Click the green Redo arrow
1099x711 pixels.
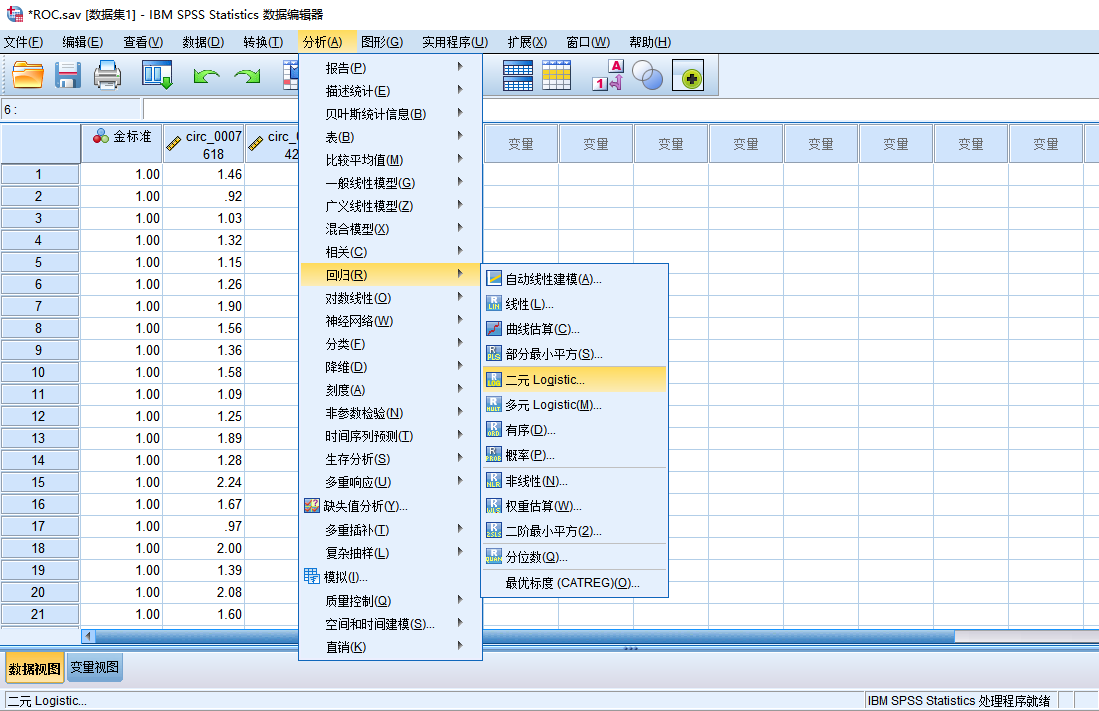[x=247, y=75]
